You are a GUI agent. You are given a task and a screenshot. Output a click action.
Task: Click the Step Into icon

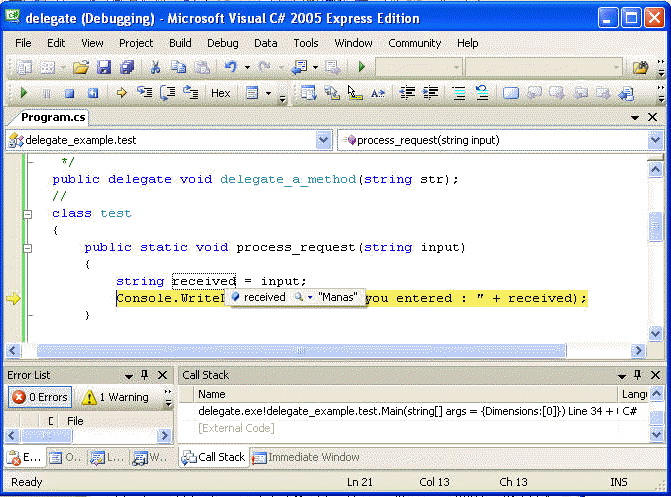pyautogui.click(x=144, y=93)
